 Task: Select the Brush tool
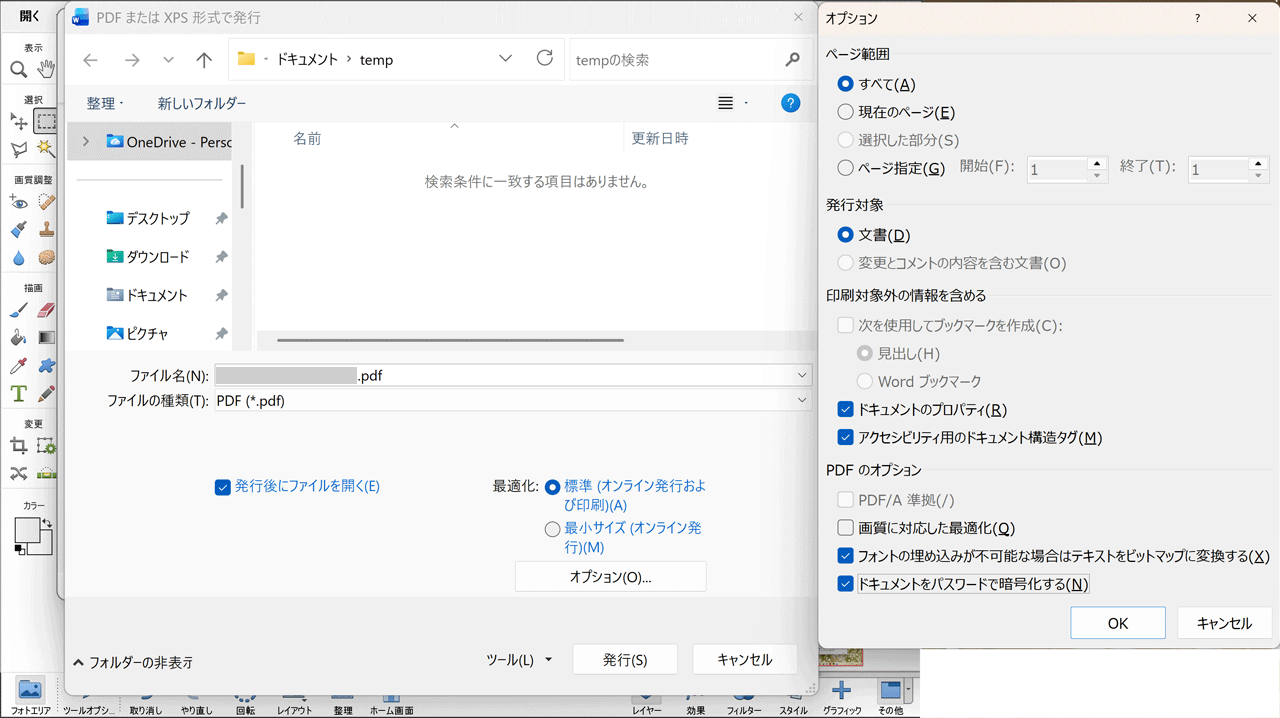pos(18,311)
